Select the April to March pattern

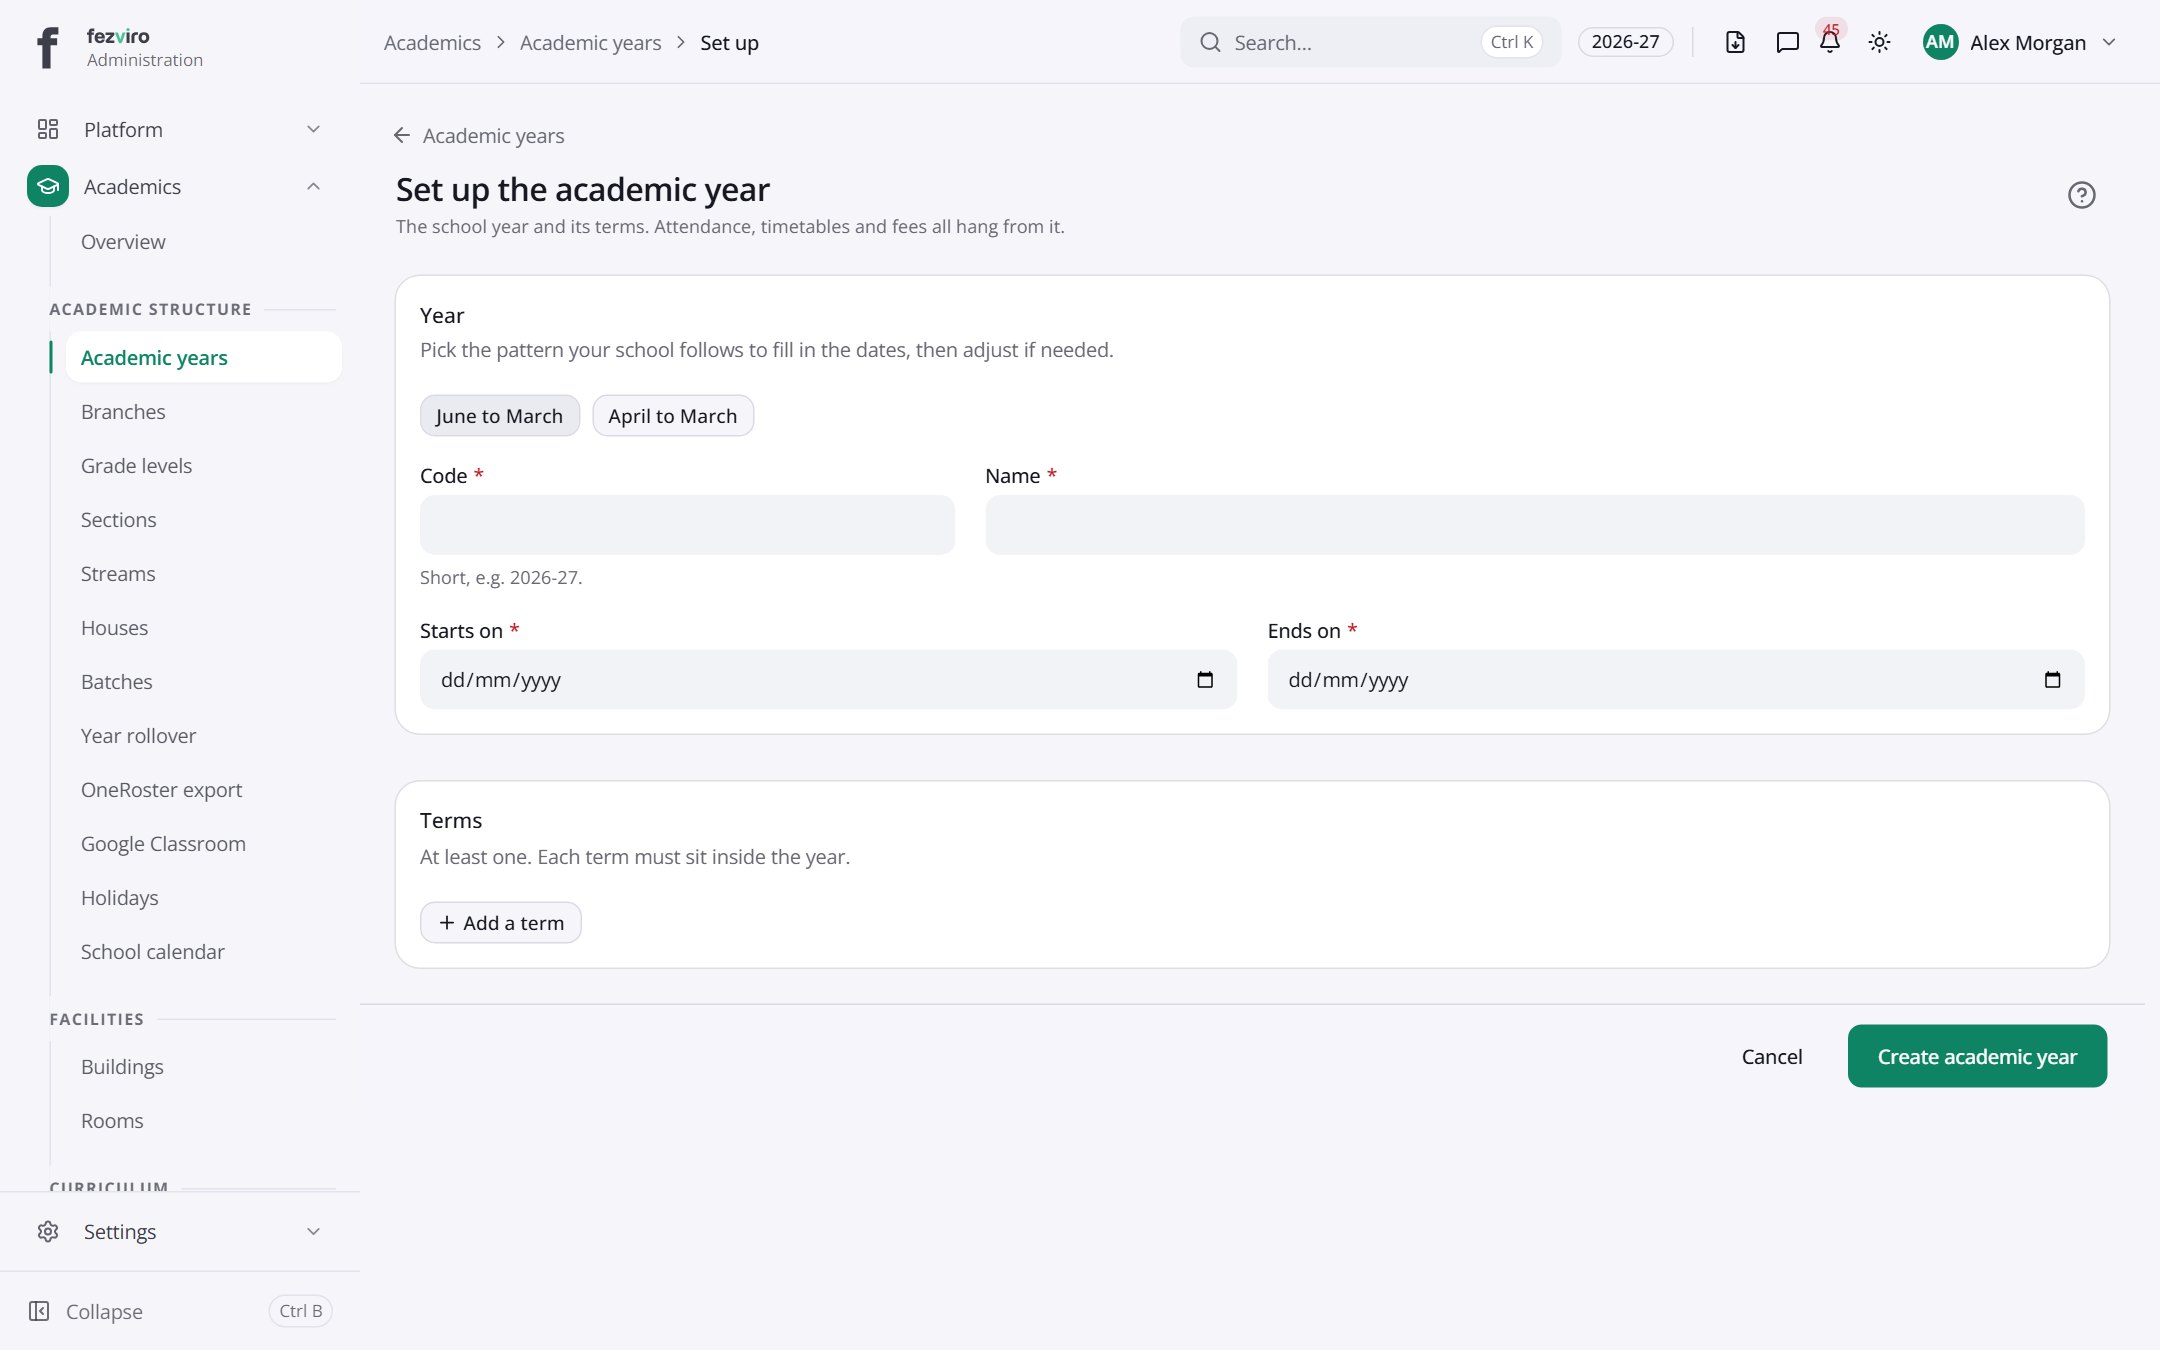673,416
